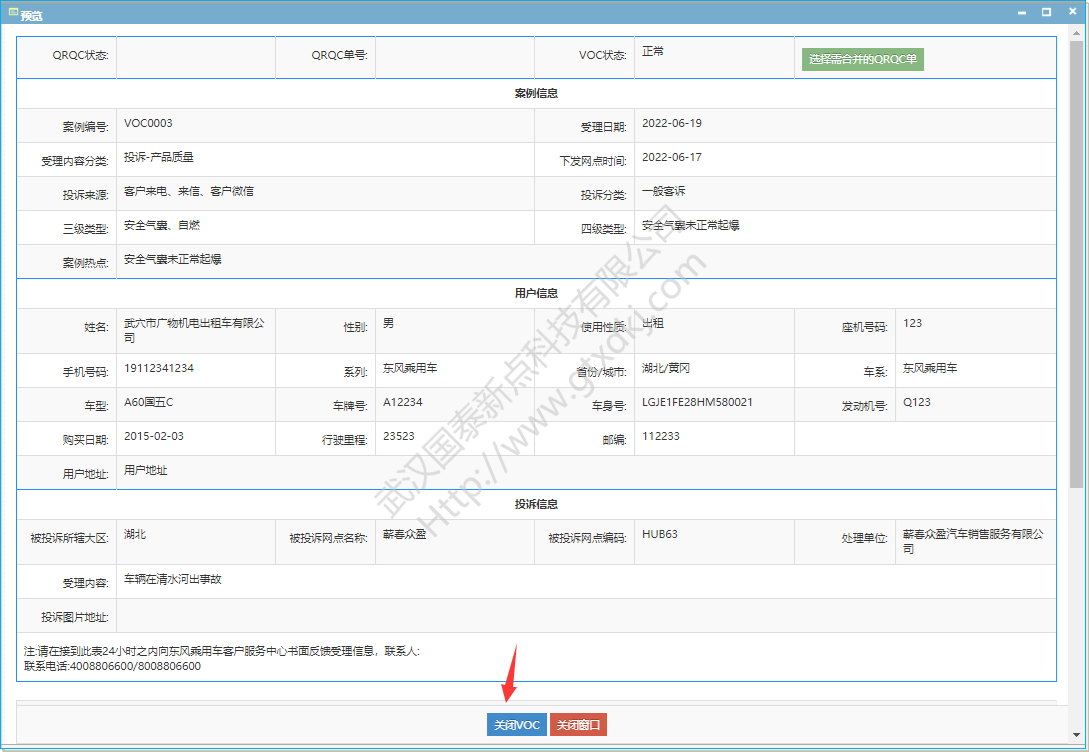Click the license plate value A12234

coord(403,403)
